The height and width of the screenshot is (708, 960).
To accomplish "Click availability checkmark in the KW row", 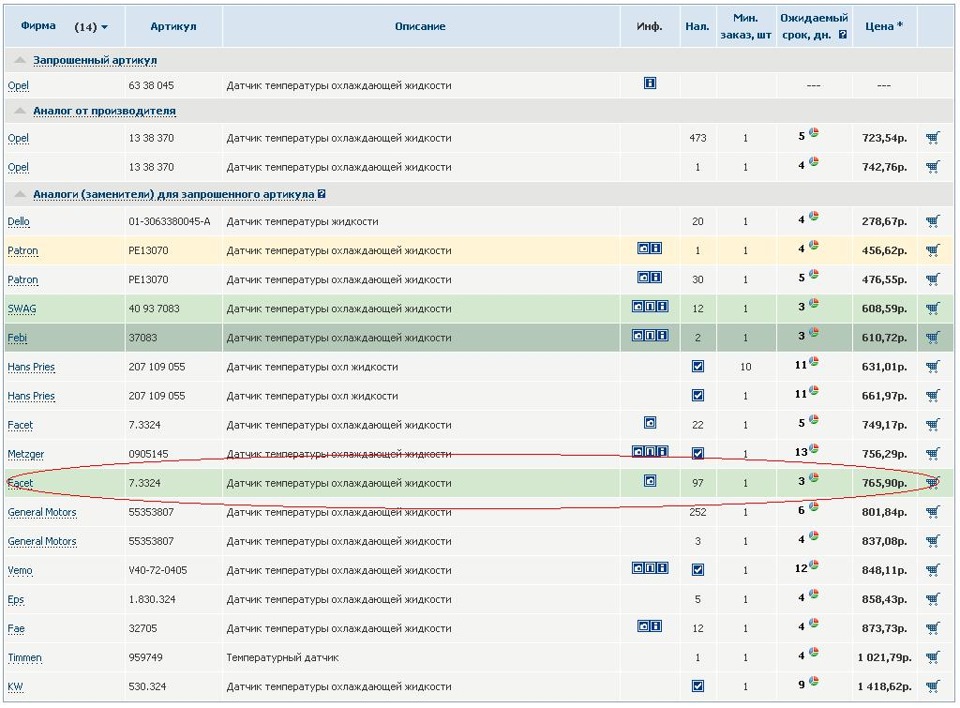I will click(x=698, y=686).
